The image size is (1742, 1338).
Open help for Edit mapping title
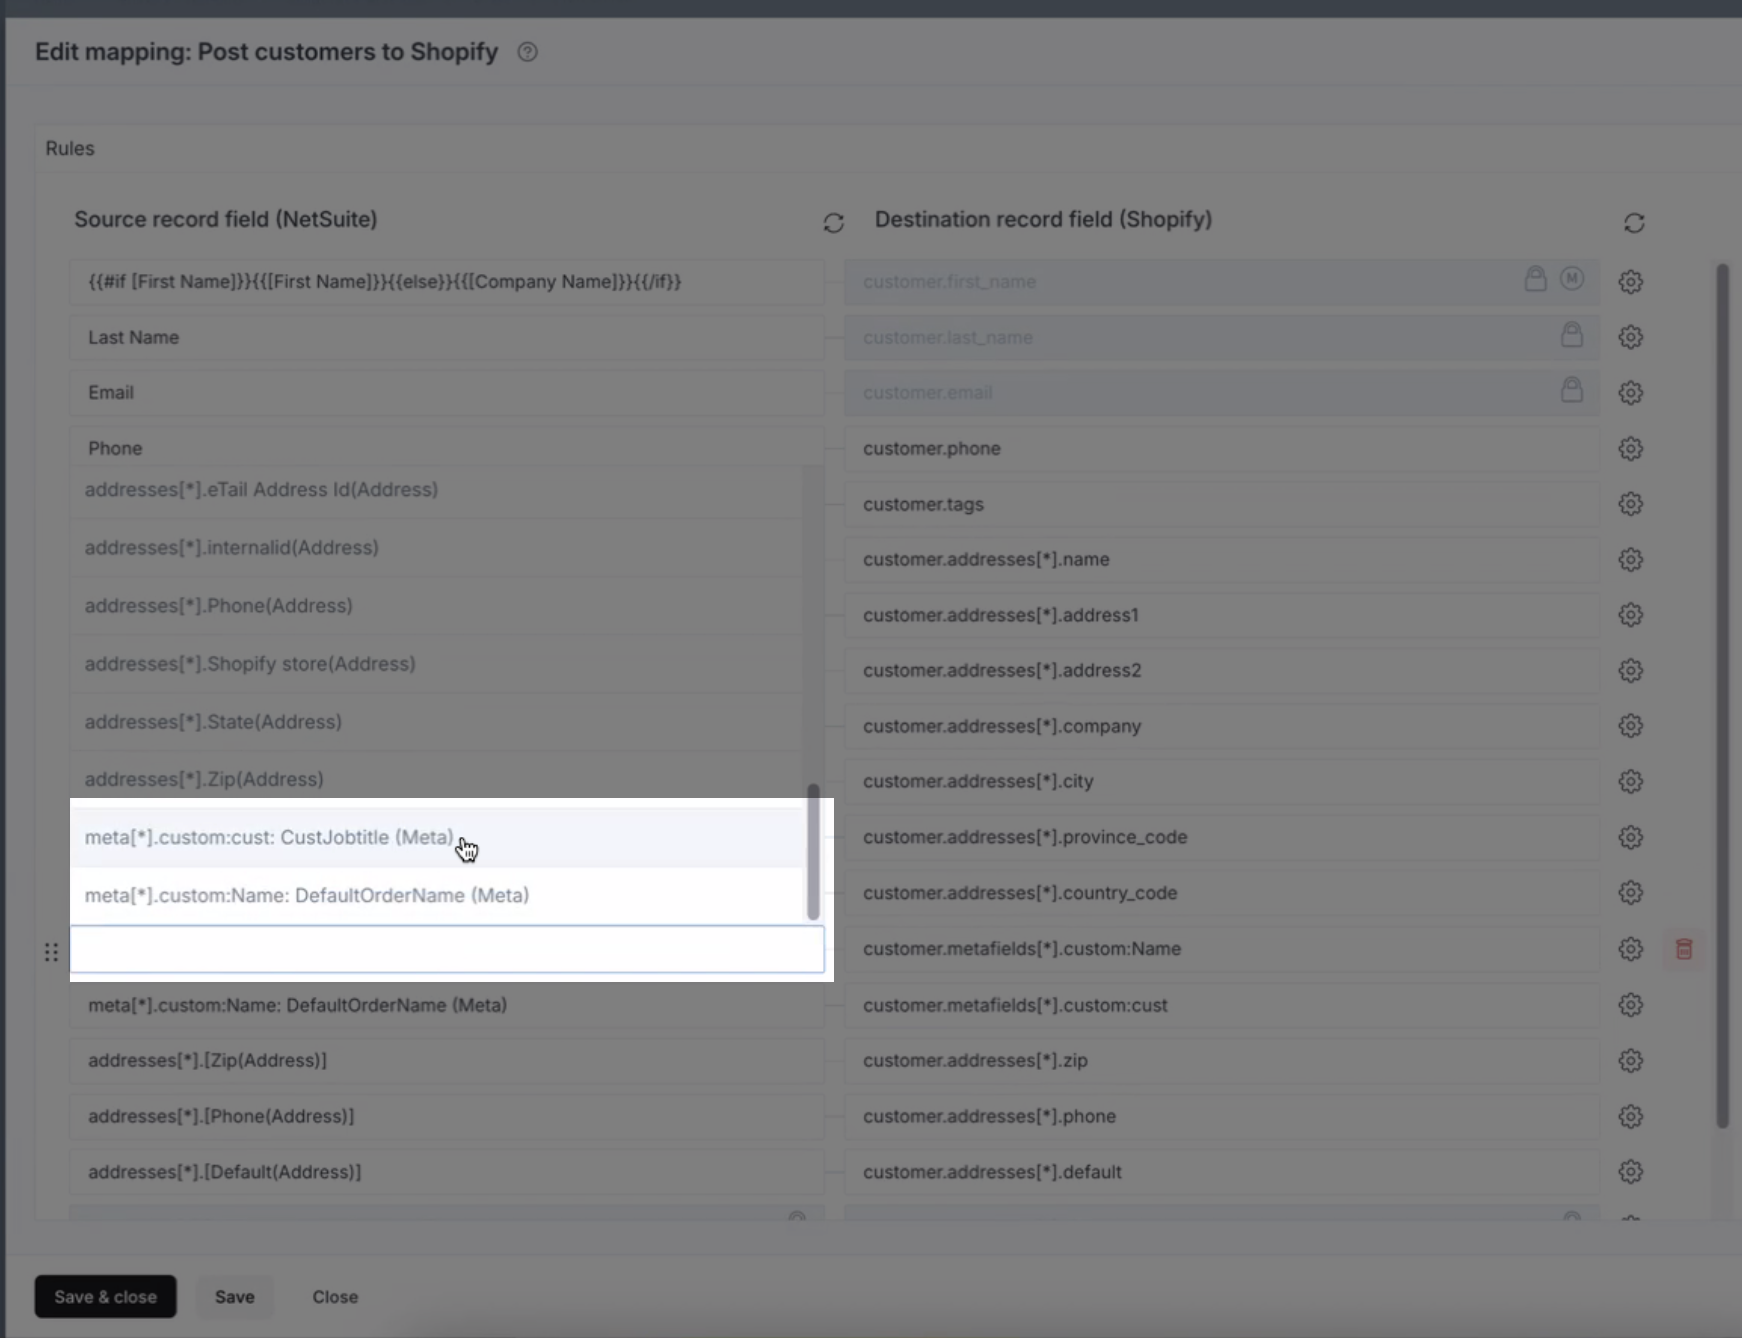[x=527, y=52]
